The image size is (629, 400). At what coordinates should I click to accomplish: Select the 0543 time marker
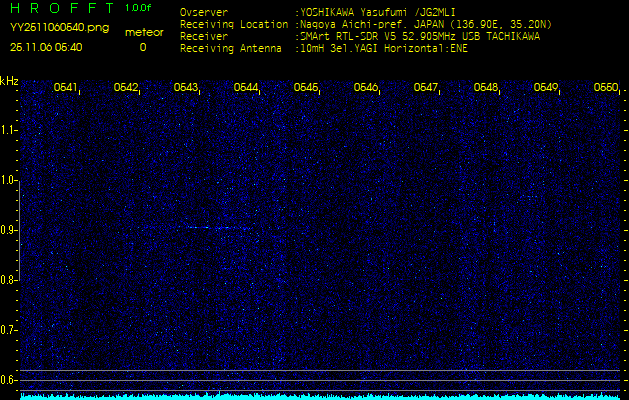tap(186, 88)
